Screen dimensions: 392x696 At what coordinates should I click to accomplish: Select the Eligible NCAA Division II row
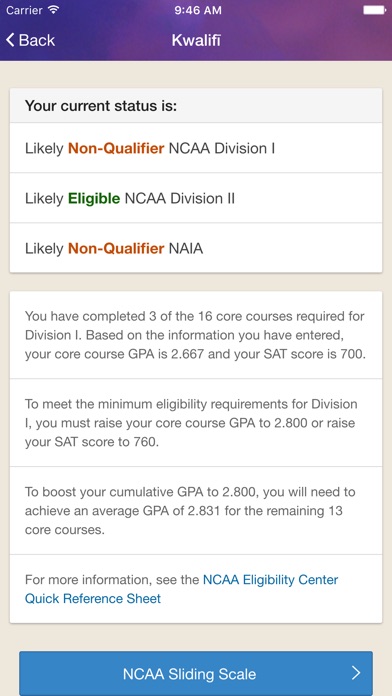[x=196, y=198]
